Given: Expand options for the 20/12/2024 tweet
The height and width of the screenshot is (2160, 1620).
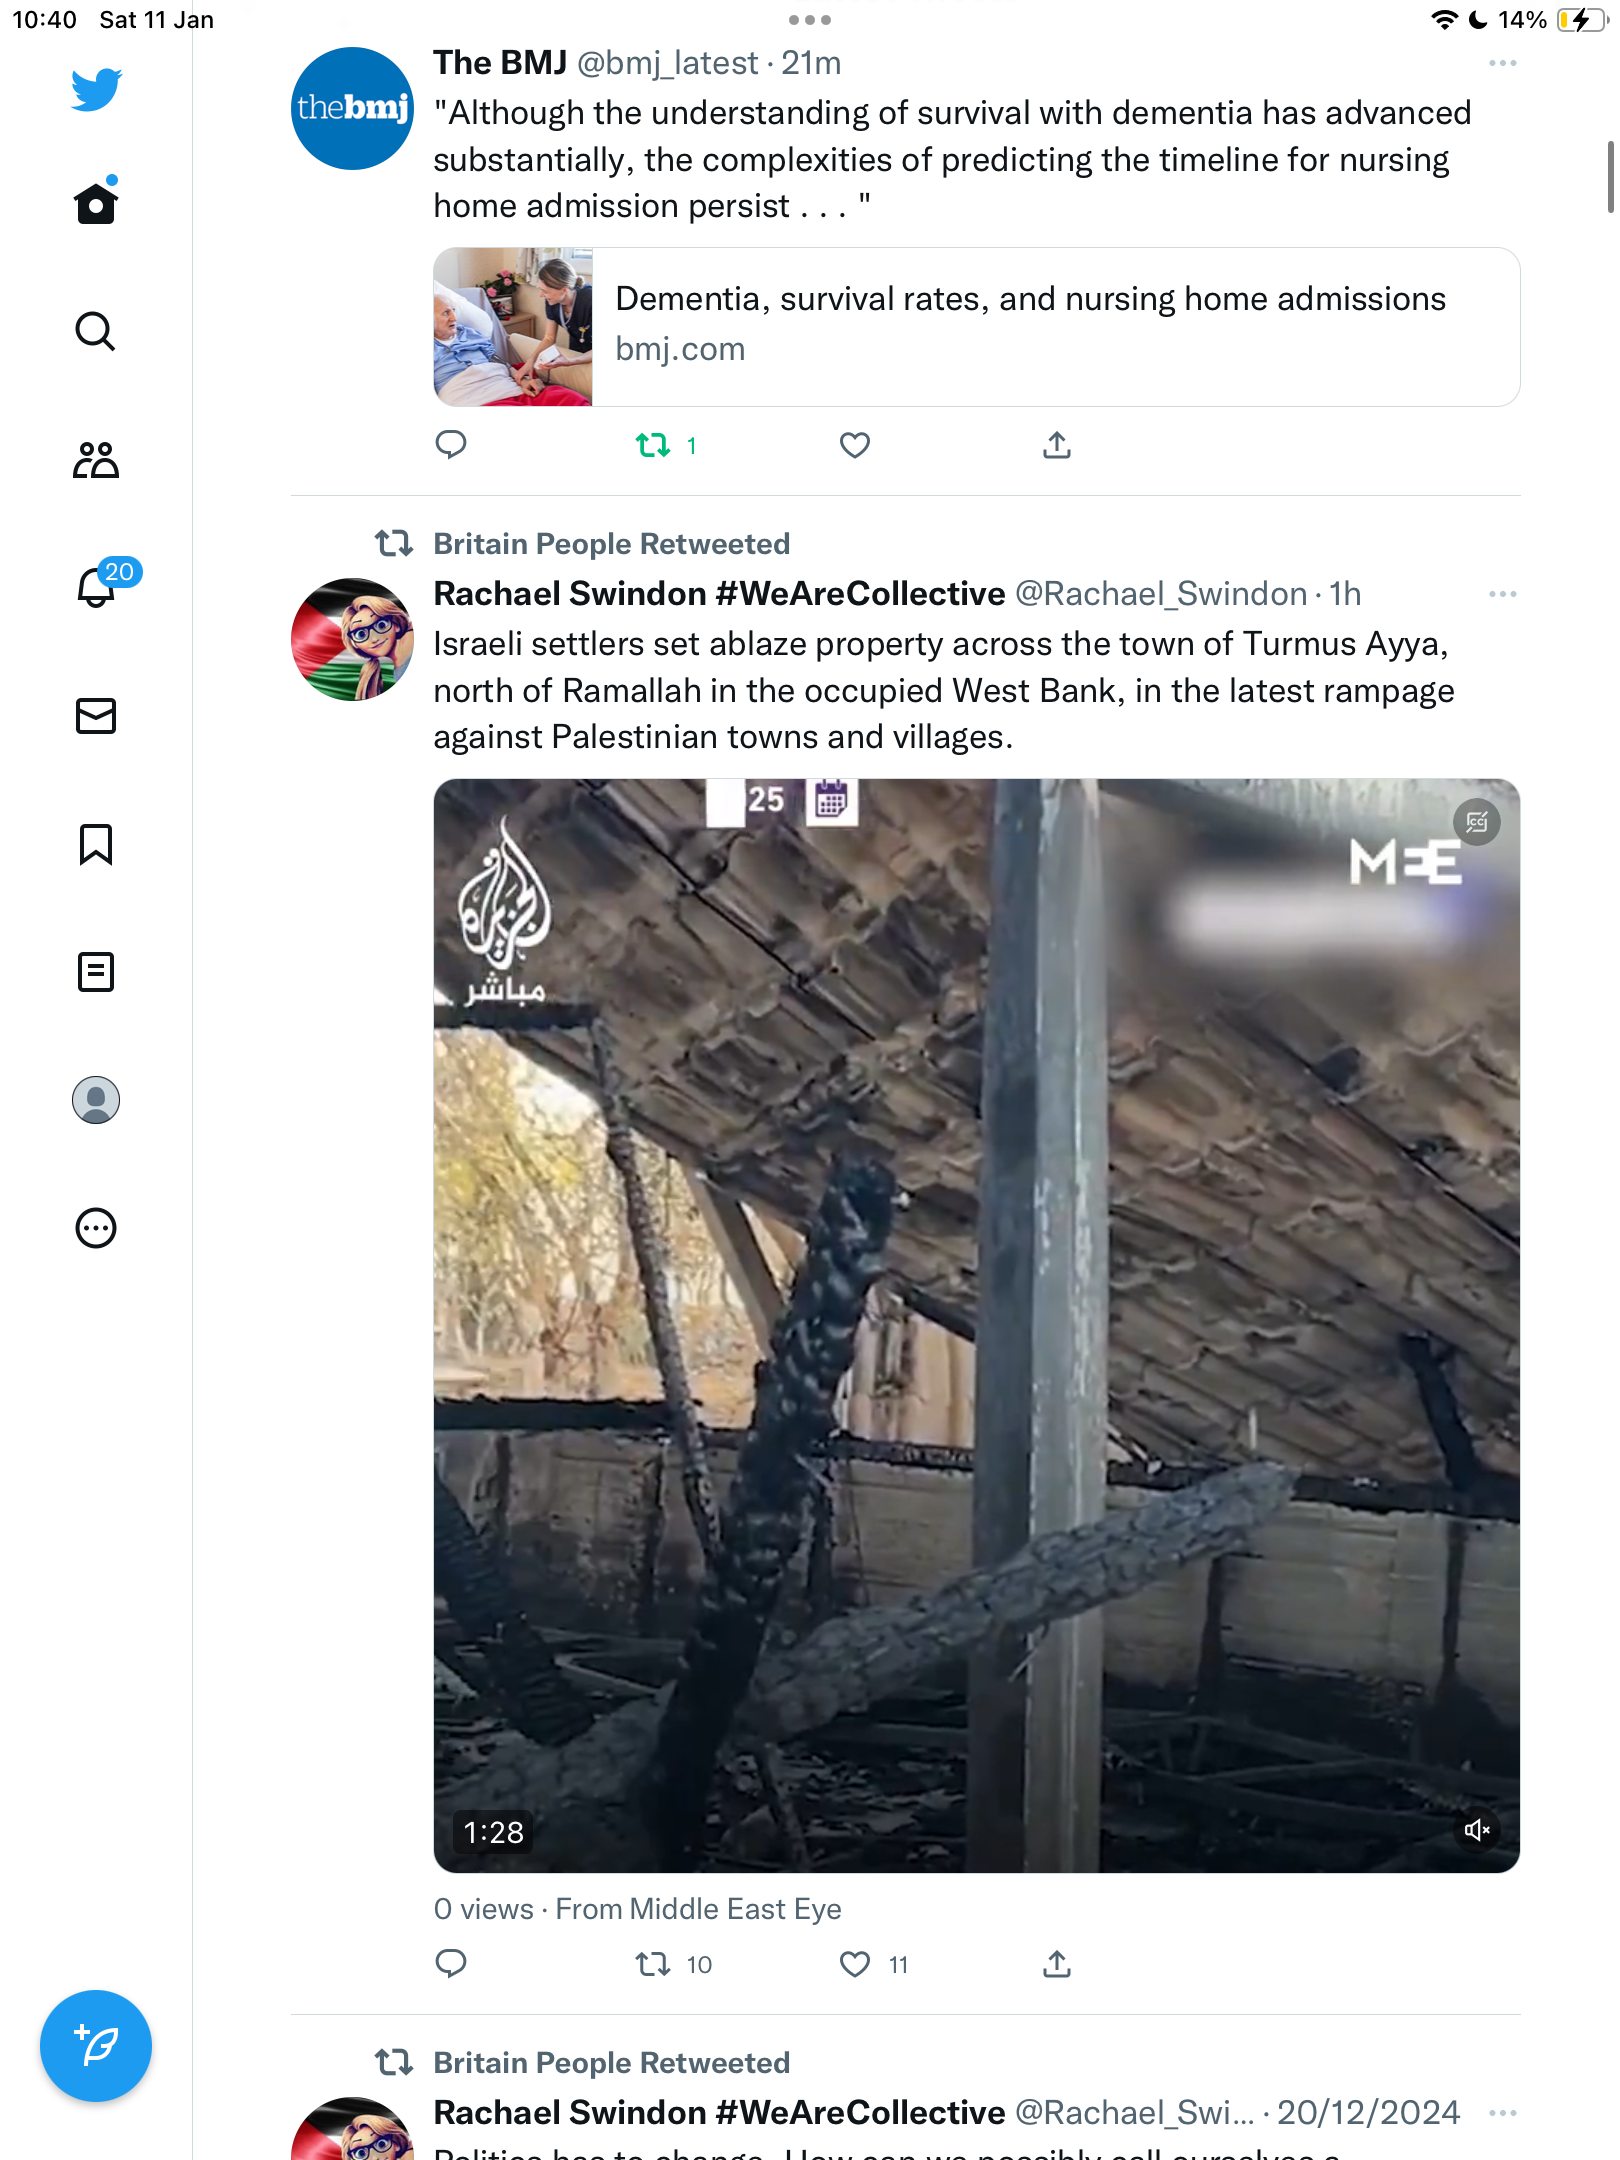Looking at the screenshot, I should [x=1502, y=2113].
